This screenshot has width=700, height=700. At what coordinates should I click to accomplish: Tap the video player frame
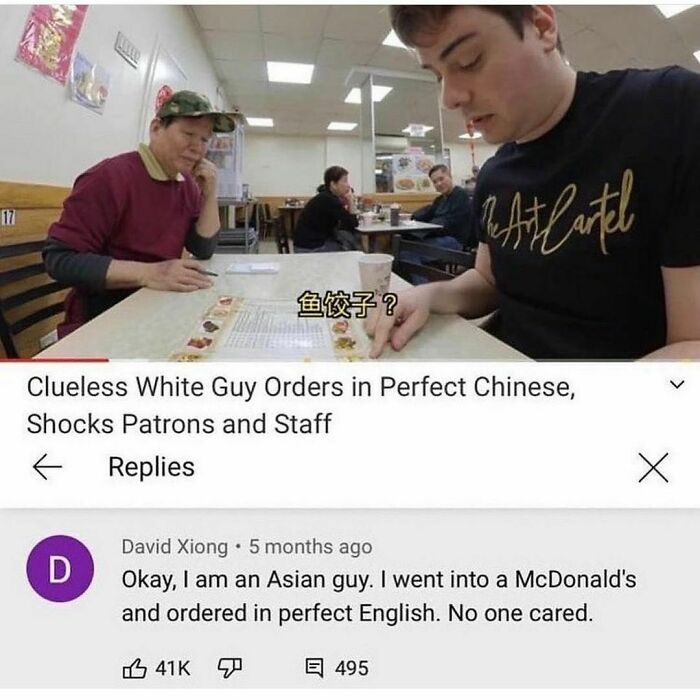[x=350, y=182]
